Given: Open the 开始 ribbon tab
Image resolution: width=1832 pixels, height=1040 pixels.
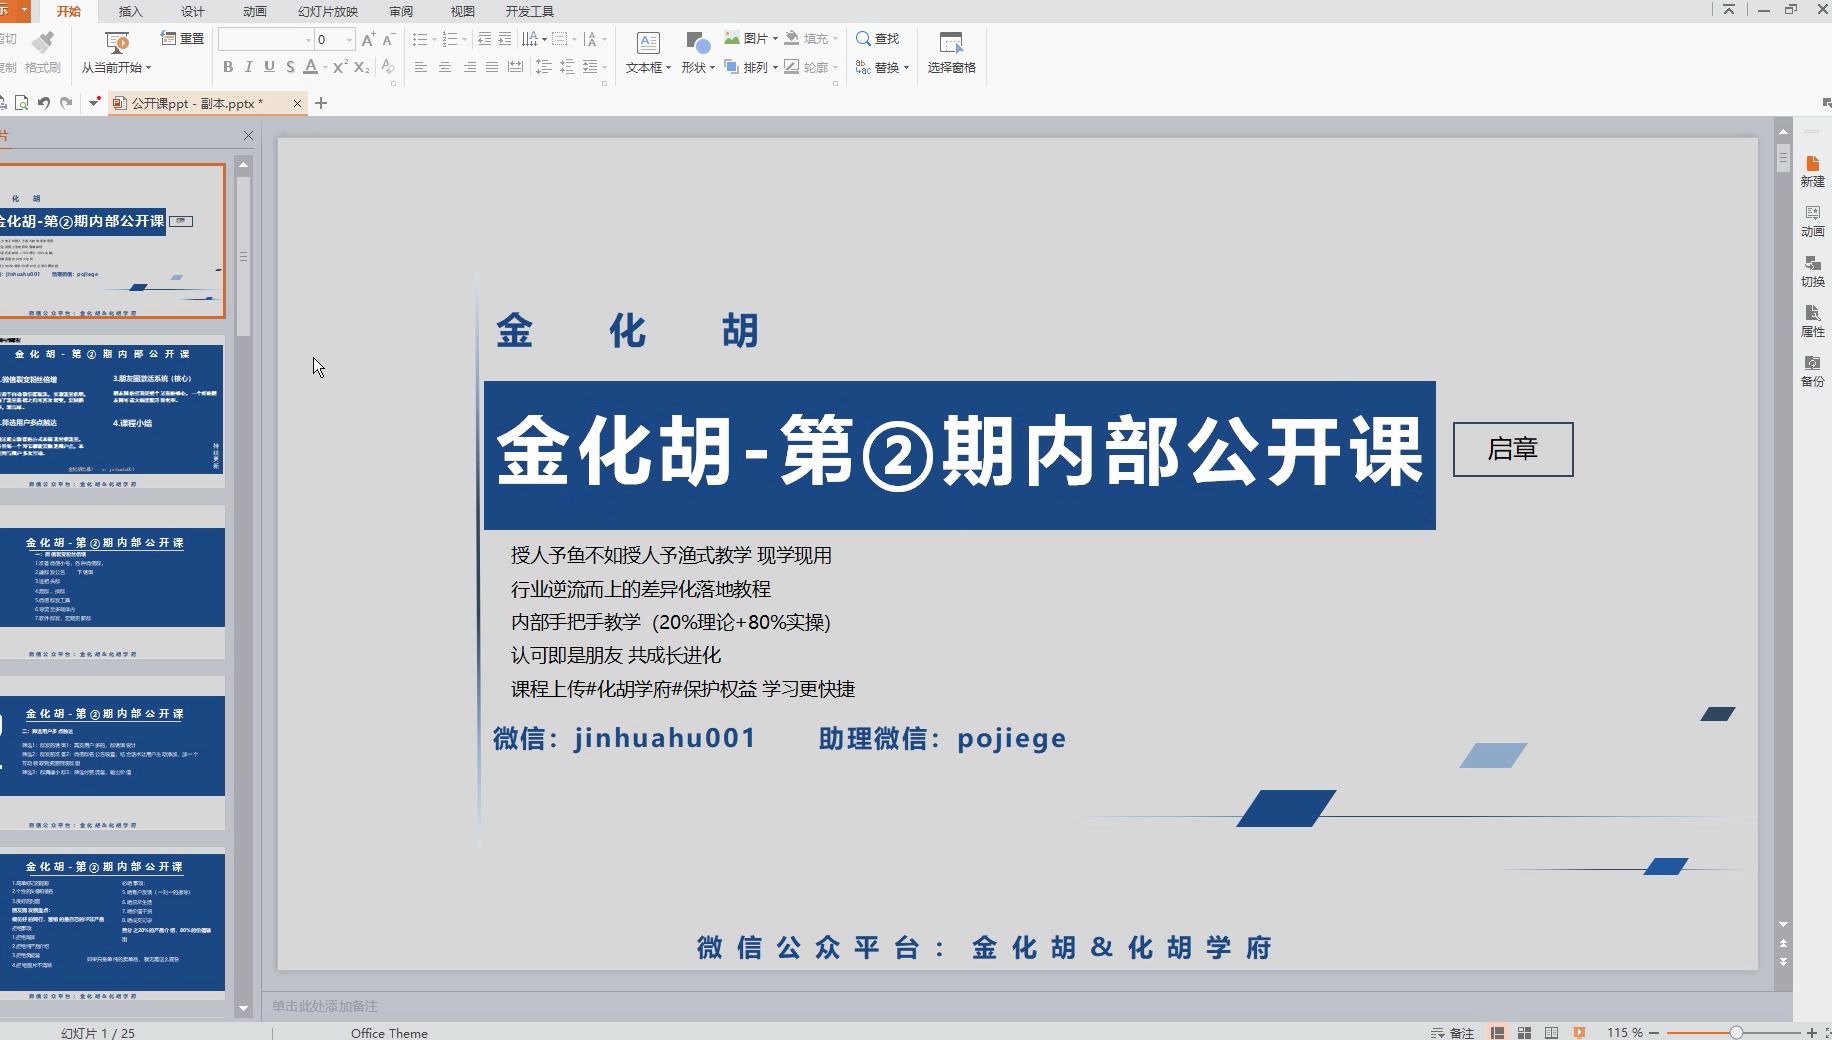Looking at the screenshot, I should [68, 11].
